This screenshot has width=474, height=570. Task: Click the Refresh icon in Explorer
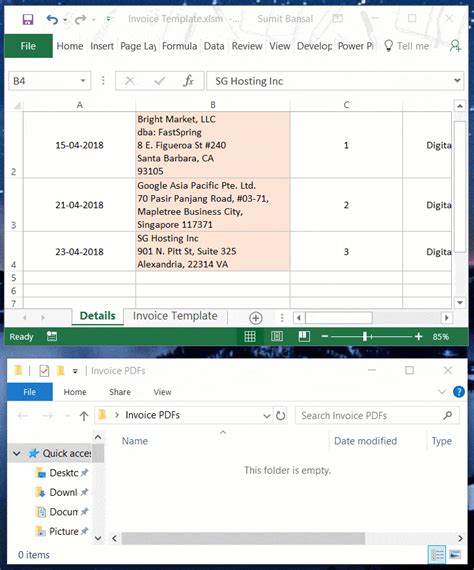click(280, 416)
